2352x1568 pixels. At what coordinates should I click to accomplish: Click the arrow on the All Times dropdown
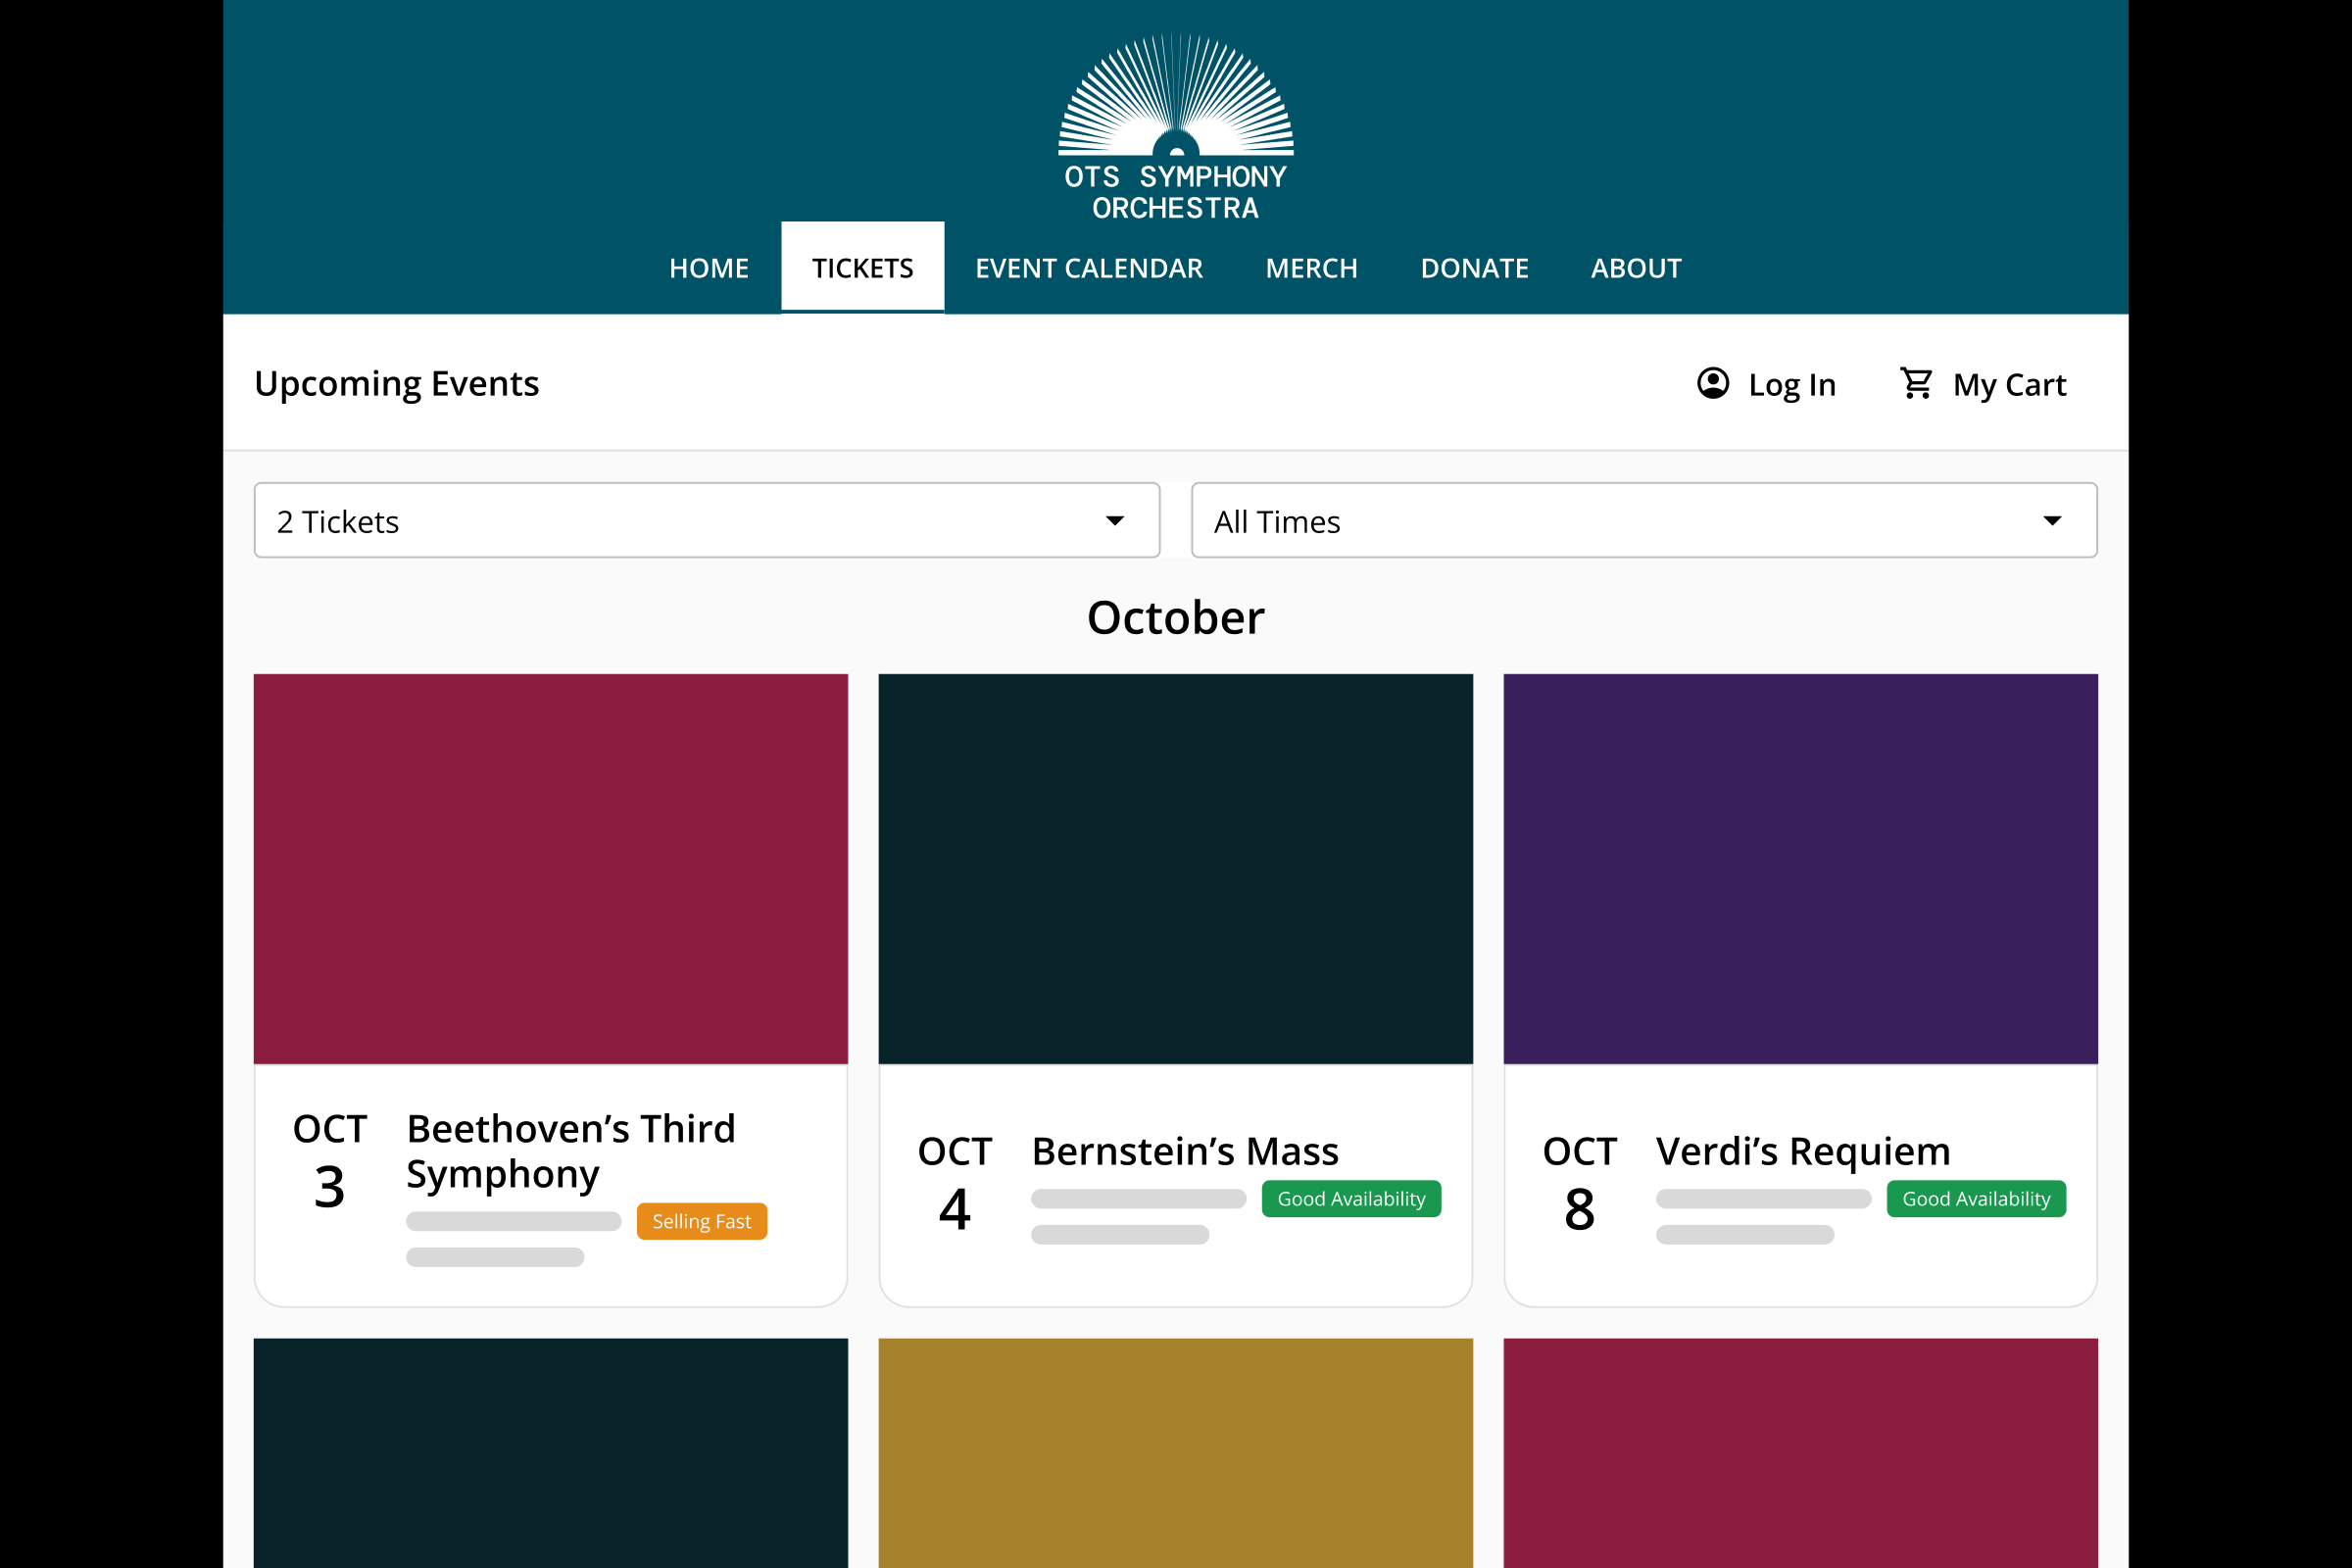2052,521
